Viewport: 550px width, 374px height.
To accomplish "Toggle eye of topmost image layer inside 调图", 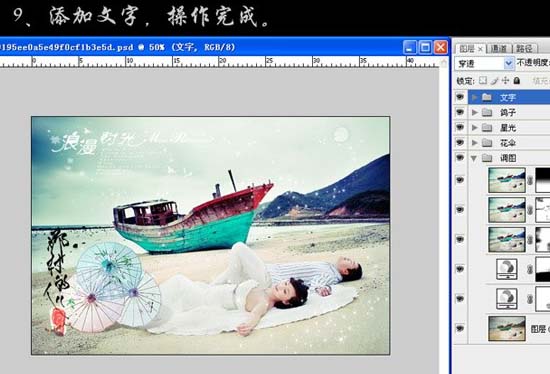I will 460,180.
